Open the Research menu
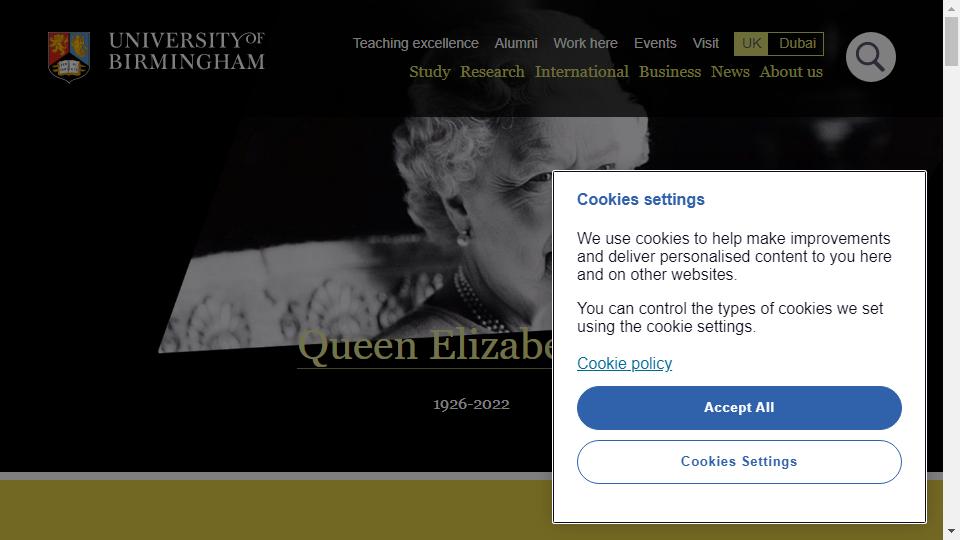This screenshot has width=960, height=540. click(x=492, y=72)
